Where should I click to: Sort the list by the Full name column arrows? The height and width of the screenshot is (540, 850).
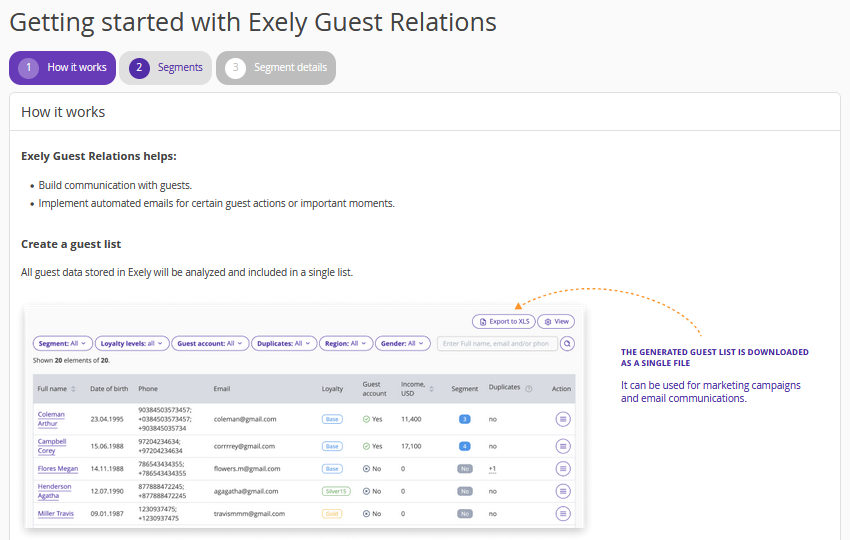(x=73, y=388)
